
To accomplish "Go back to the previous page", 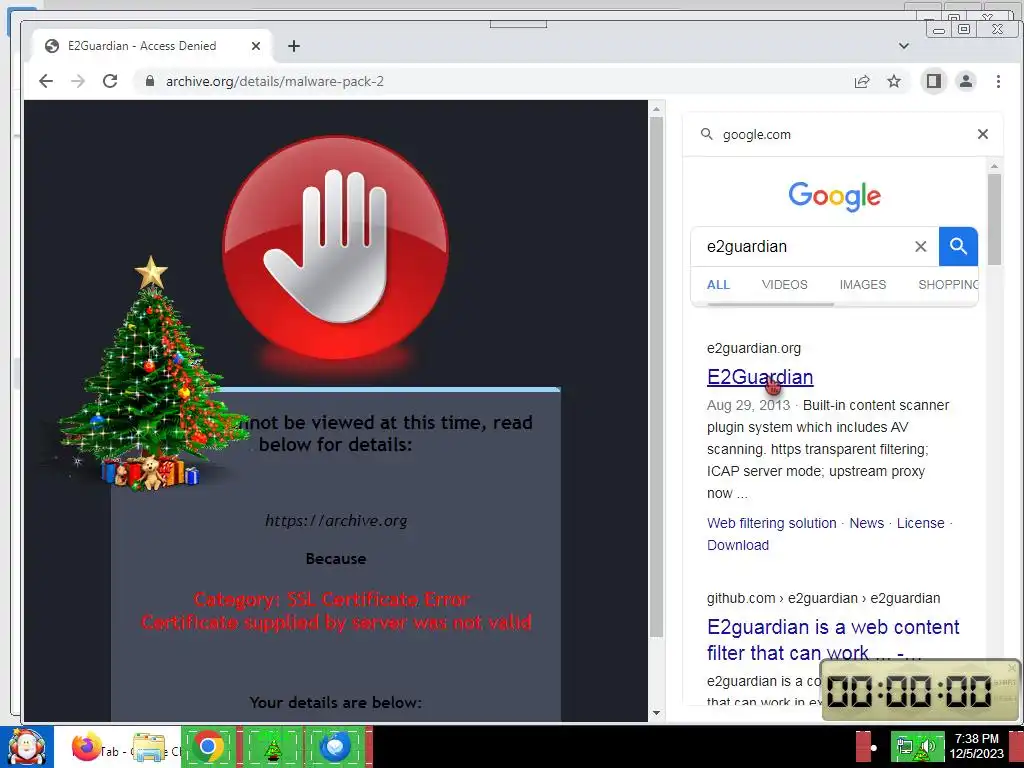I will 46,81.
